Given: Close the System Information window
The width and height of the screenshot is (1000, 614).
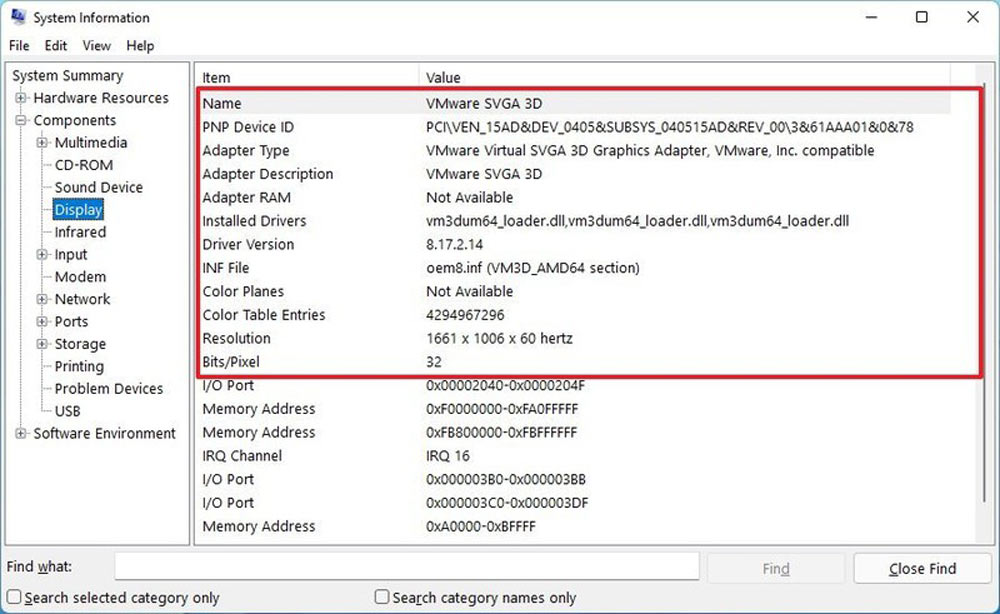Looking at the screenshot, I should point(973,17).
